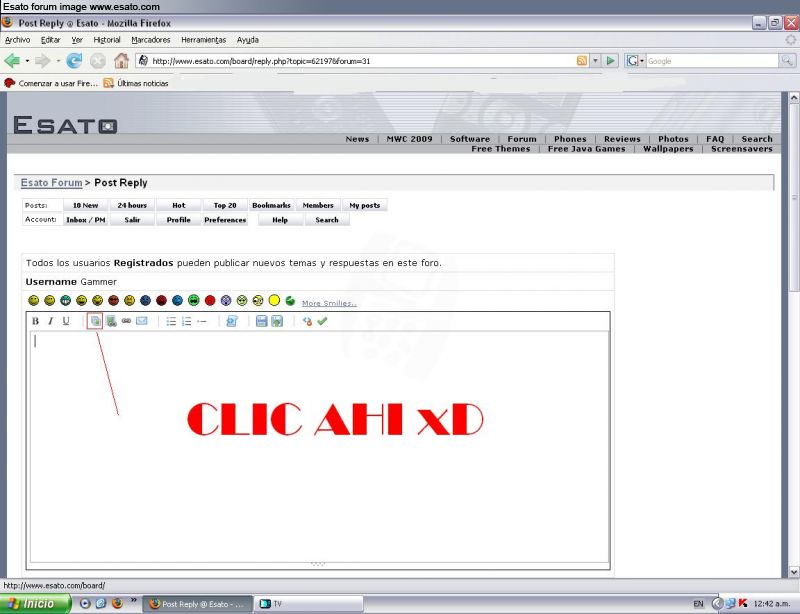Click the insert image icon in editor toolbar
The height and width of the screenshot is (614, 800).
pyautogui.click(x=95, y=321)
